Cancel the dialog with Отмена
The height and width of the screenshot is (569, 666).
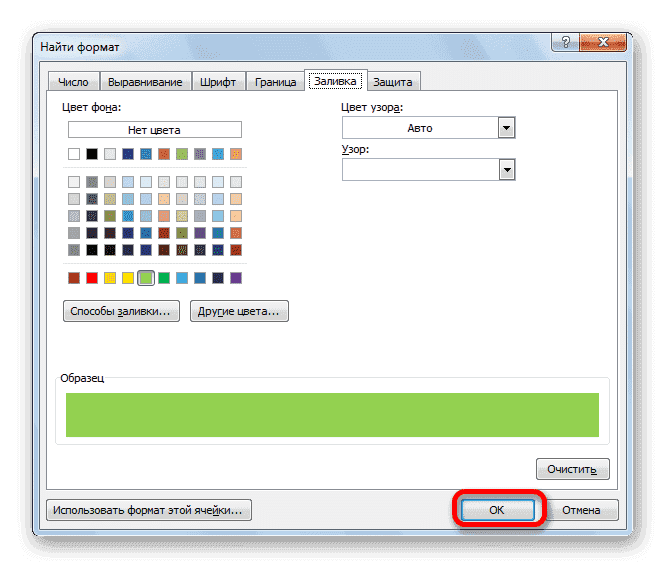coord(581,510)
